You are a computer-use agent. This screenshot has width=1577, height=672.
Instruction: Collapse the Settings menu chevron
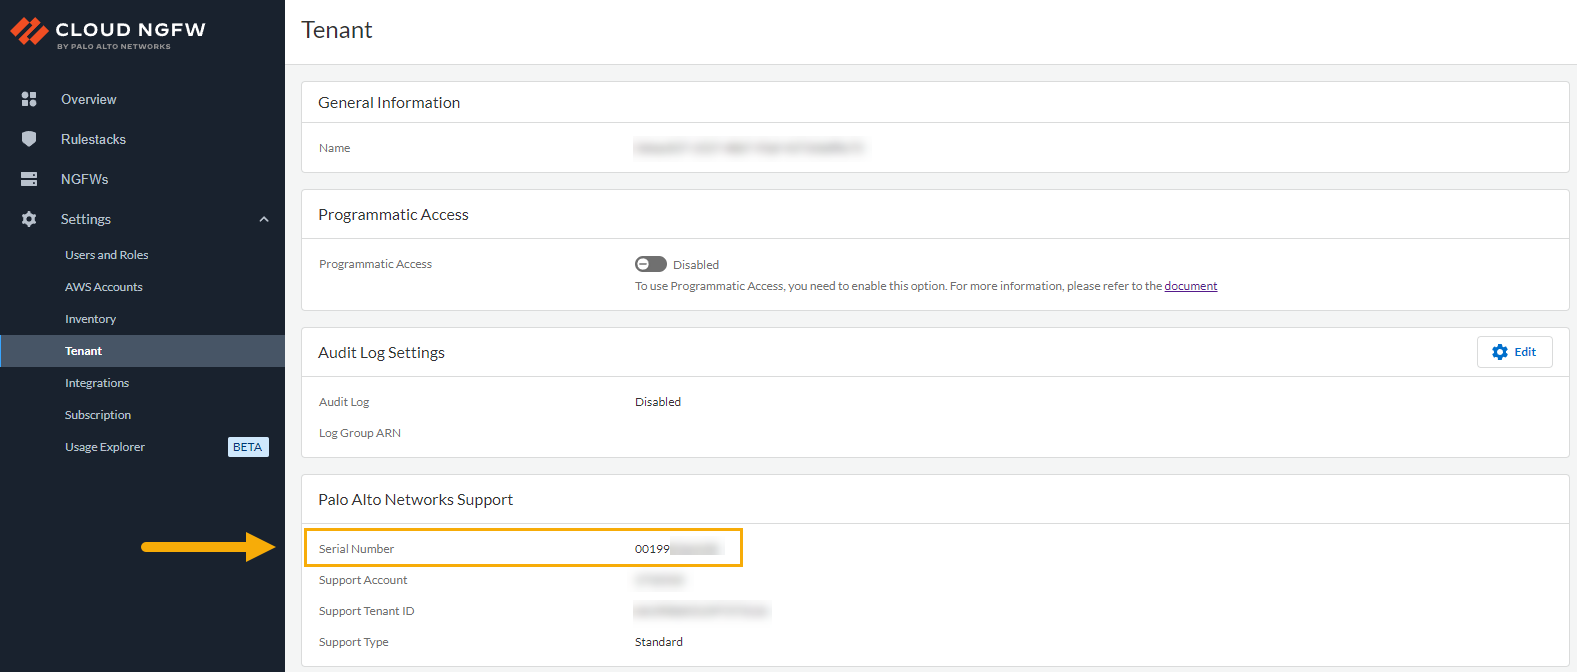(264, 219)
